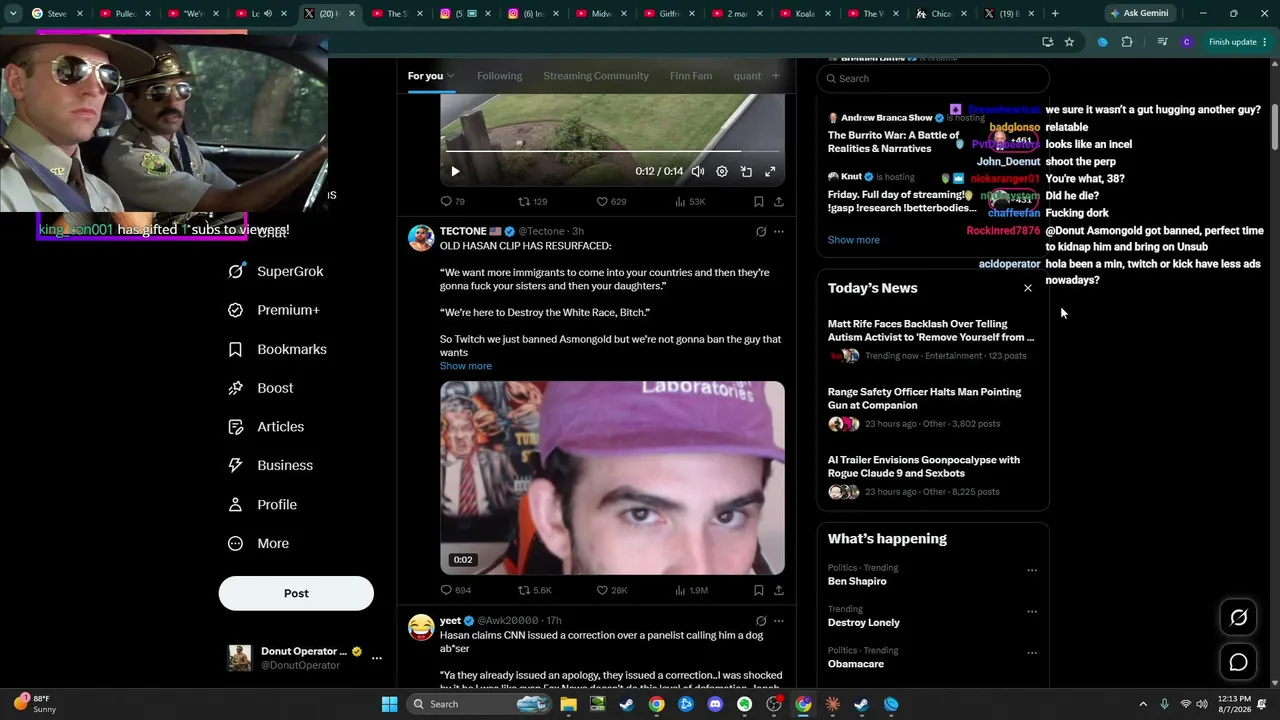View analytics of the 1.9M views post
The height and width of the screenshot is (720, 1280).
point(691,590)
